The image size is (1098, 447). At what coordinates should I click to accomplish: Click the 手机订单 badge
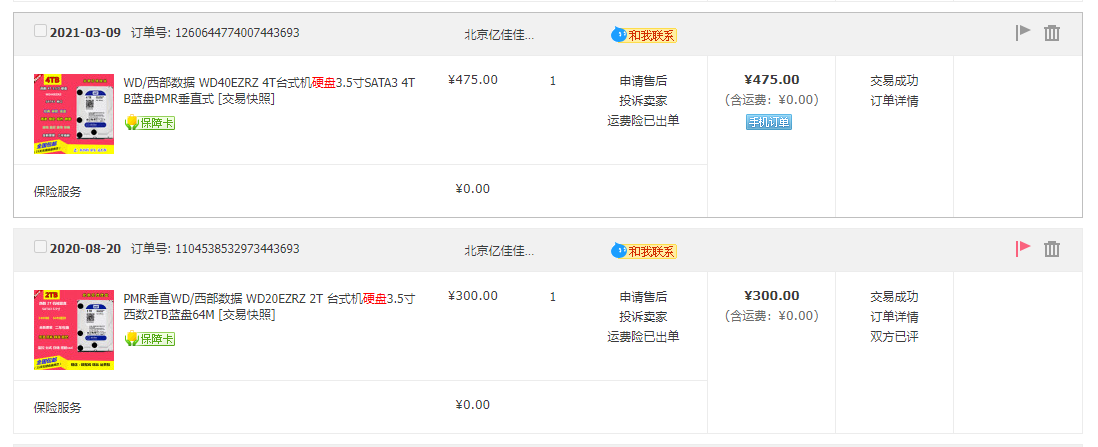pos(768,122)
